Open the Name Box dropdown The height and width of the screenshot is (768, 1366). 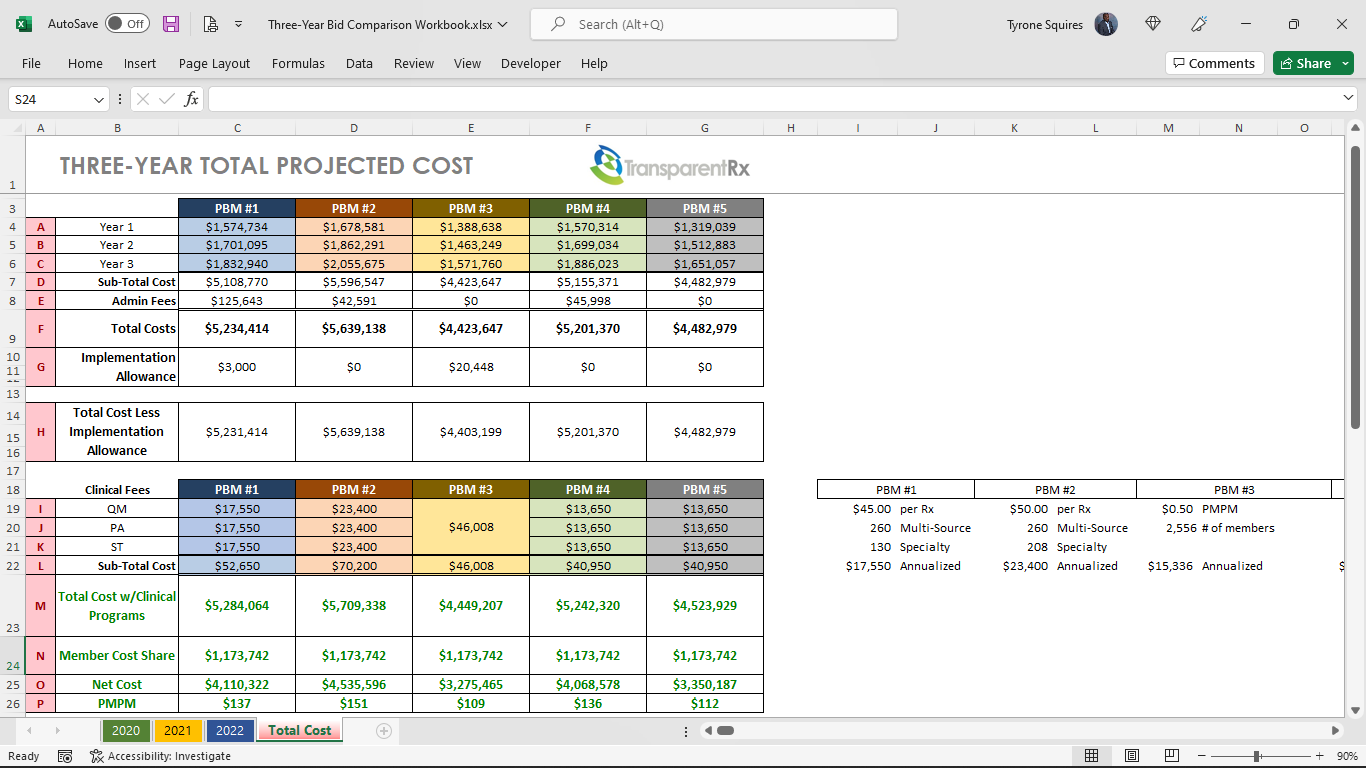tap(100, 99)
